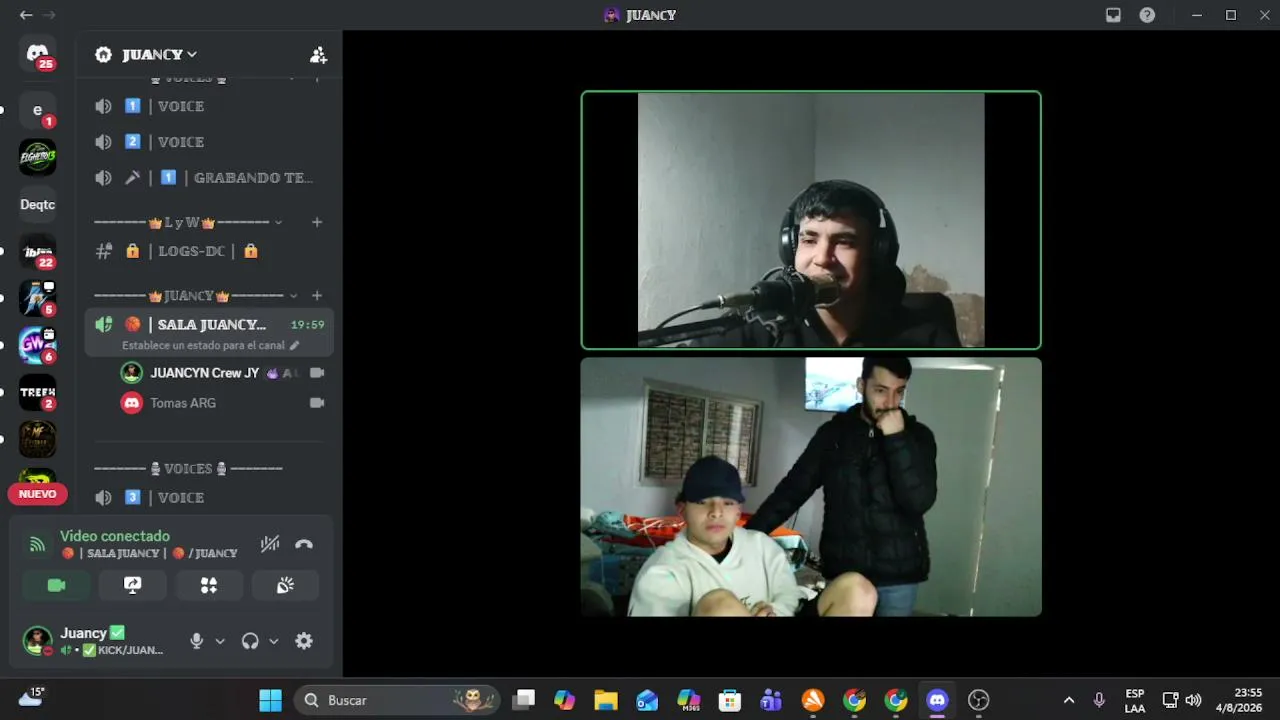Screen dimensions: 1280x720
Task: Open Juancy user profile panel
Action: coord(97,641)
